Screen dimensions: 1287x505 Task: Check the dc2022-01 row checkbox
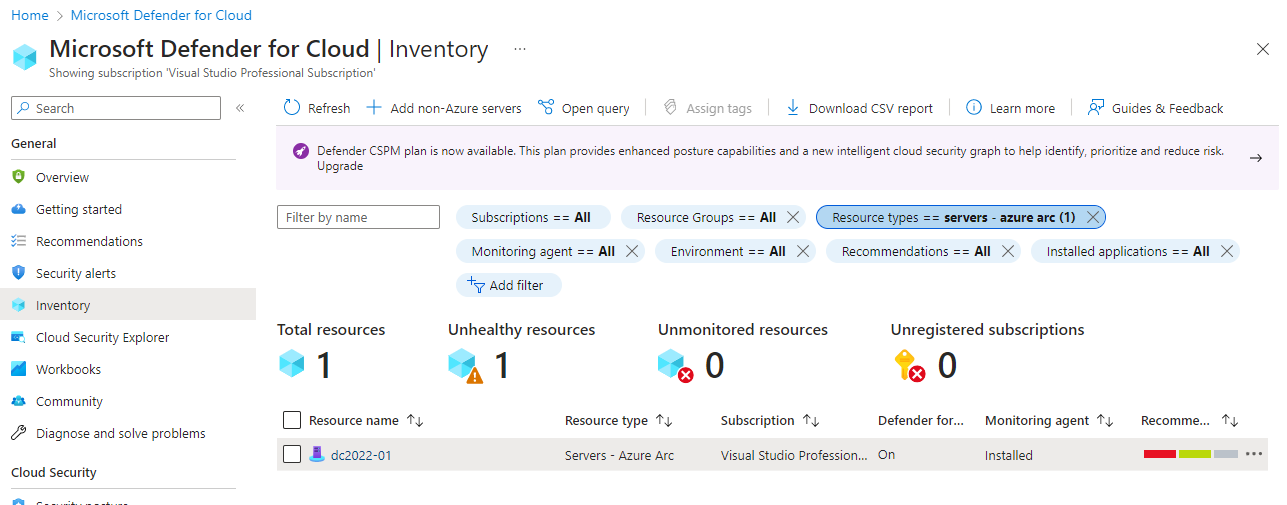292,454
